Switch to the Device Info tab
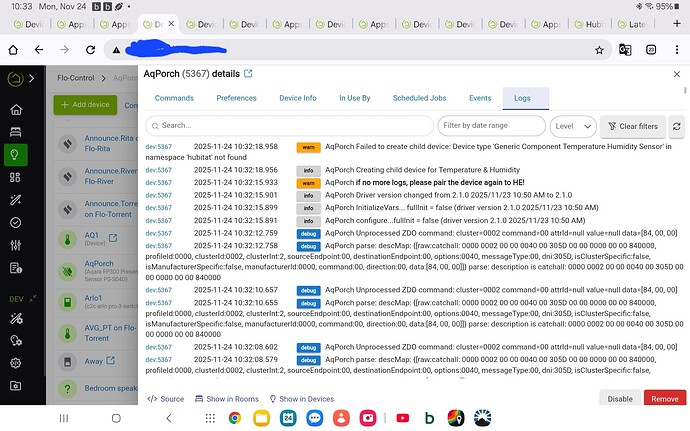The width and height of the screenshot is (690, 431). point(298,98)
